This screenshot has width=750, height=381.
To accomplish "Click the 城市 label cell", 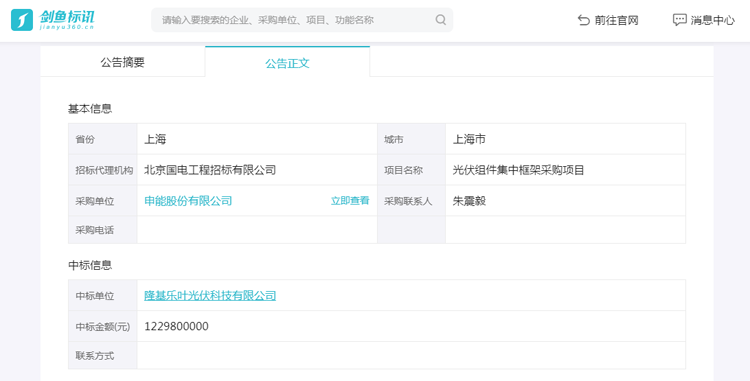I will tap(411, 139).
